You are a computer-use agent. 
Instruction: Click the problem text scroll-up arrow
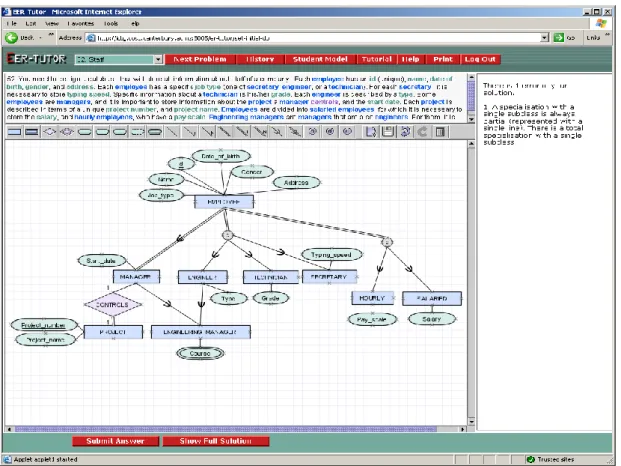click(x=471, y=78)
